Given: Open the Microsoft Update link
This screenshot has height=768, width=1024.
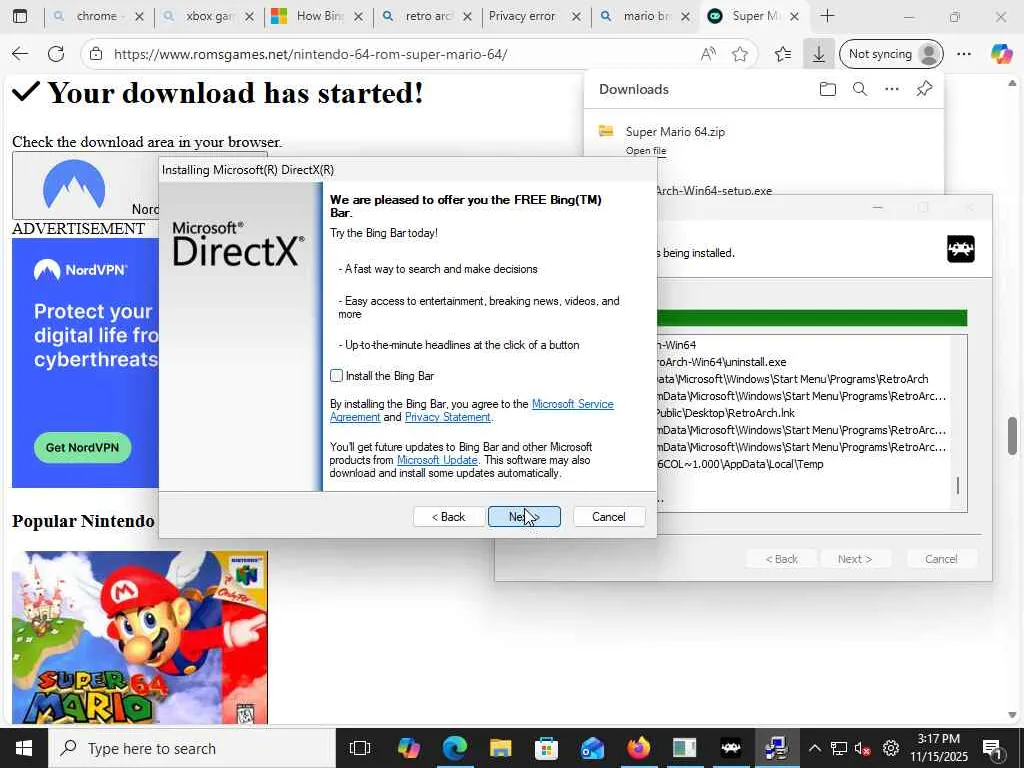Looking at the screenshot, I should [x=437, y=460].
